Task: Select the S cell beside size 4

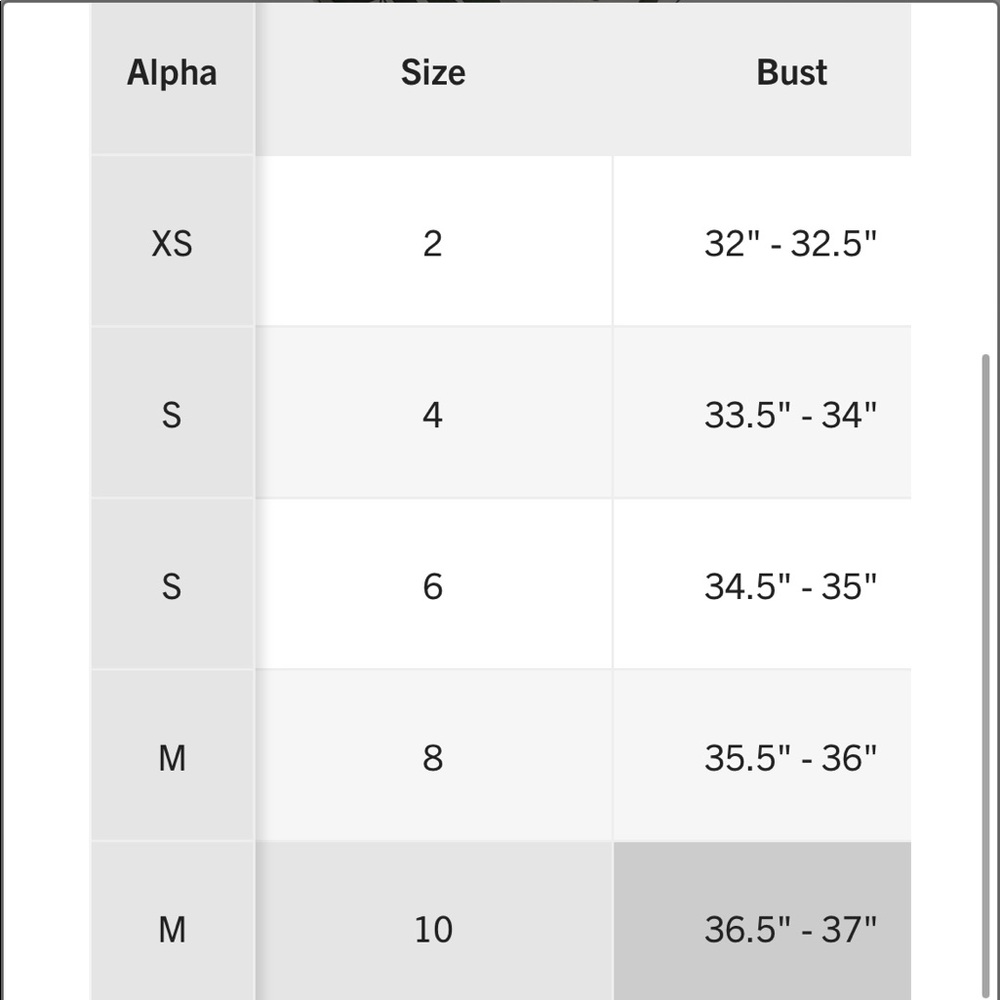Action: (172, 413)
